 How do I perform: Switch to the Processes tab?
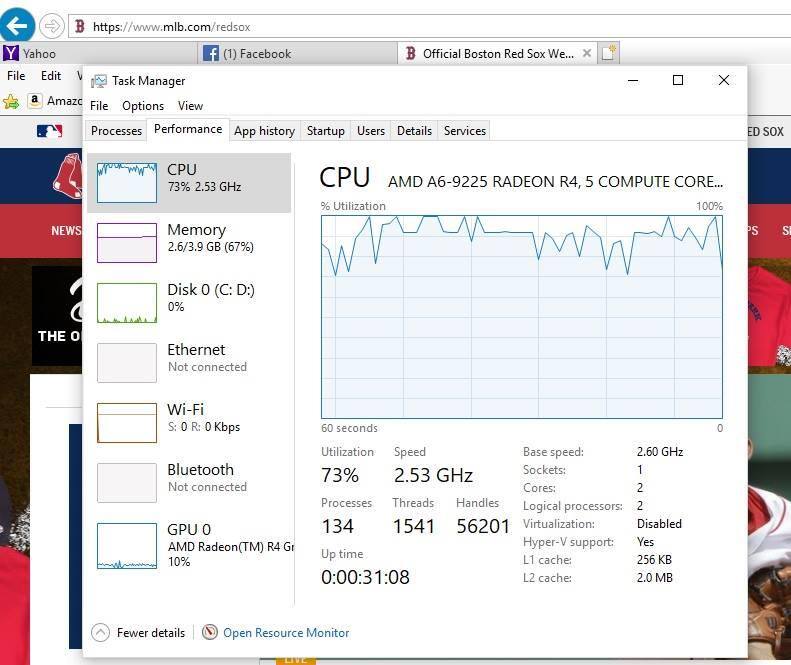coord(116,131)
